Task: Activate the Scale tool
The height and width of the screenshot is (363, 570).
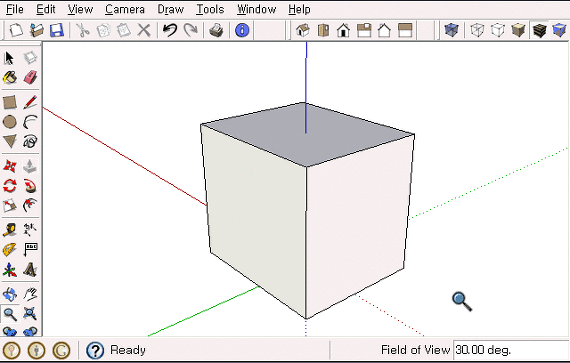Action: click(x=9, y=205)
